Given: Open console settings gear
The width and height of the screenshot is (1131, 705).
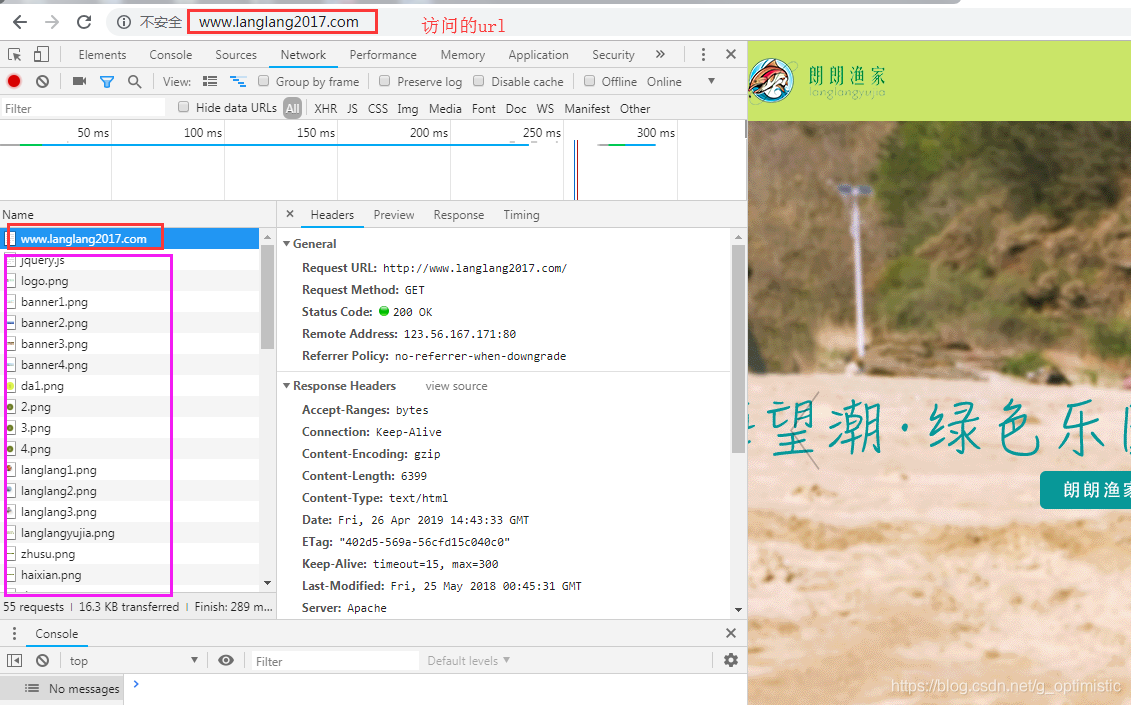Looking at the screenshot, I should (x=731, y=660).
